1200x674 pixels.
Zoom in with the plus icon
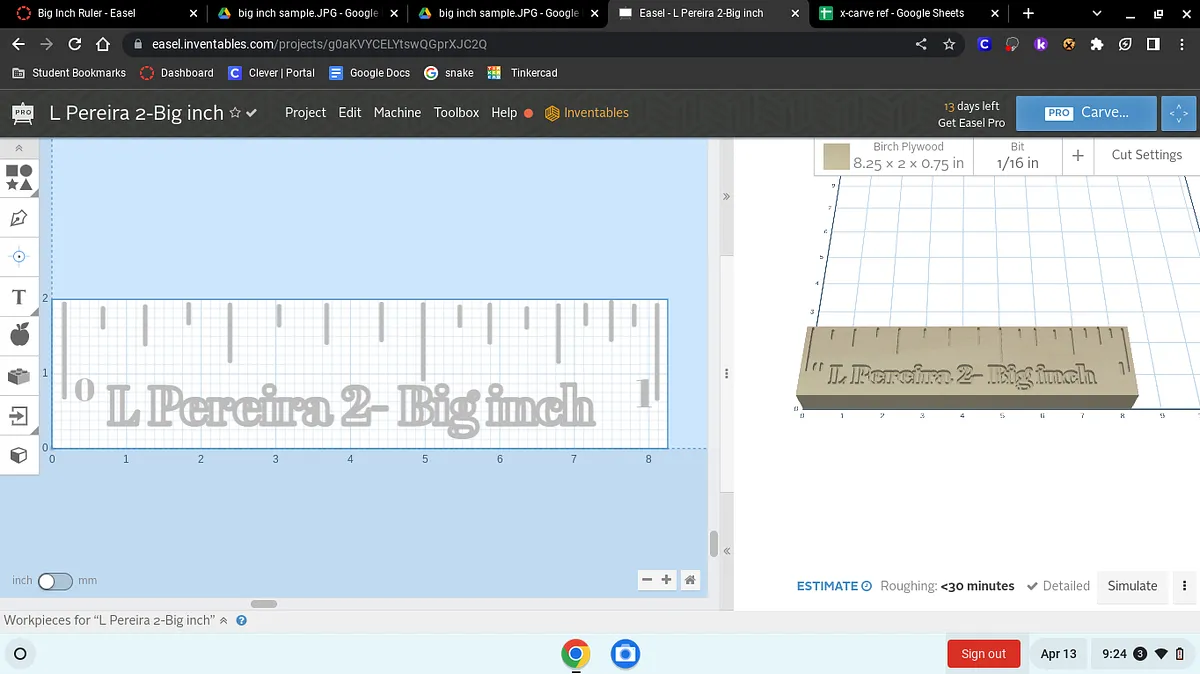coord(667,580)
